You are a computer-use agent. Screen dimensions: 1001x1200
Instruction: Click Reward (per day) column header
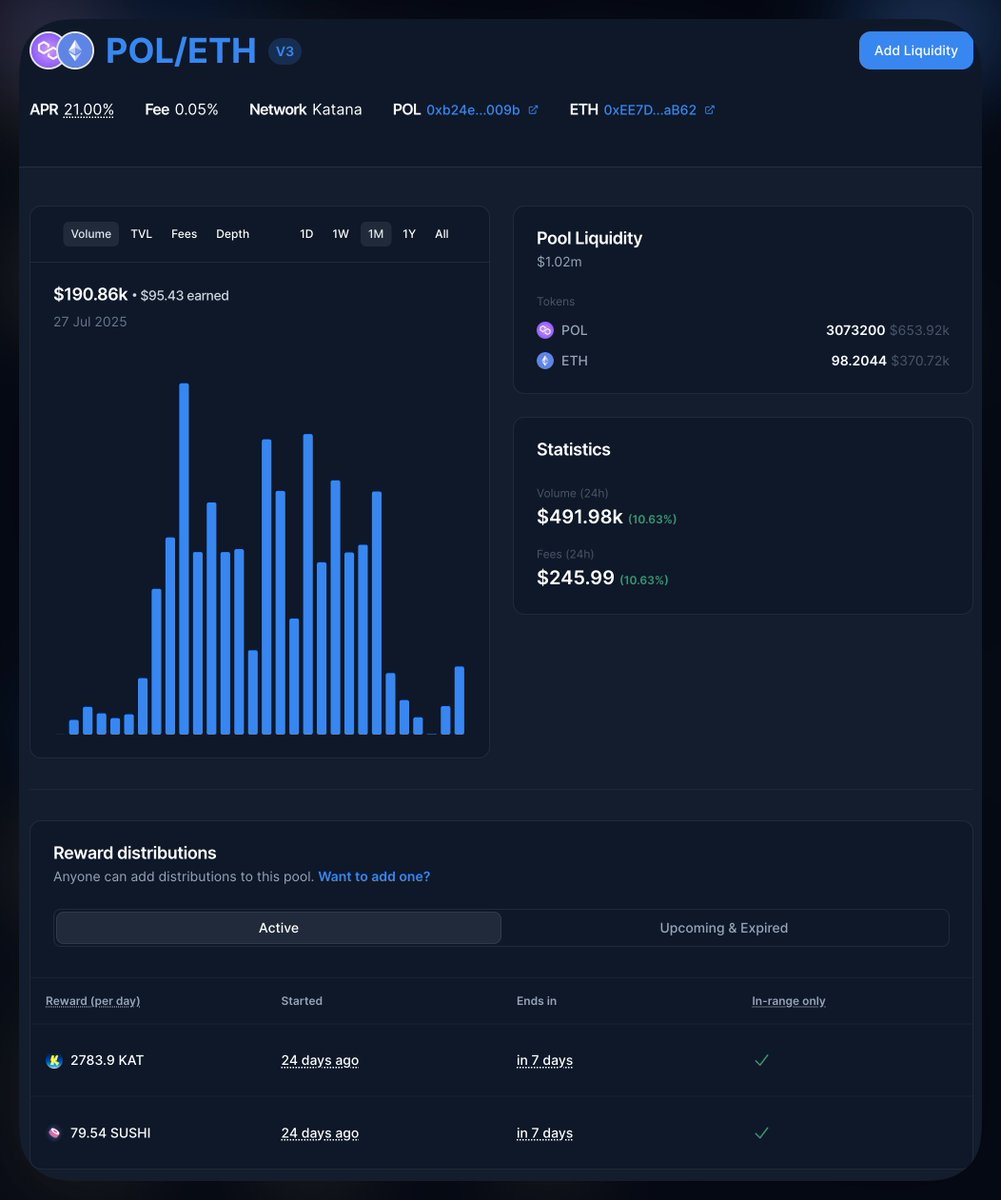pos(93,1001)
